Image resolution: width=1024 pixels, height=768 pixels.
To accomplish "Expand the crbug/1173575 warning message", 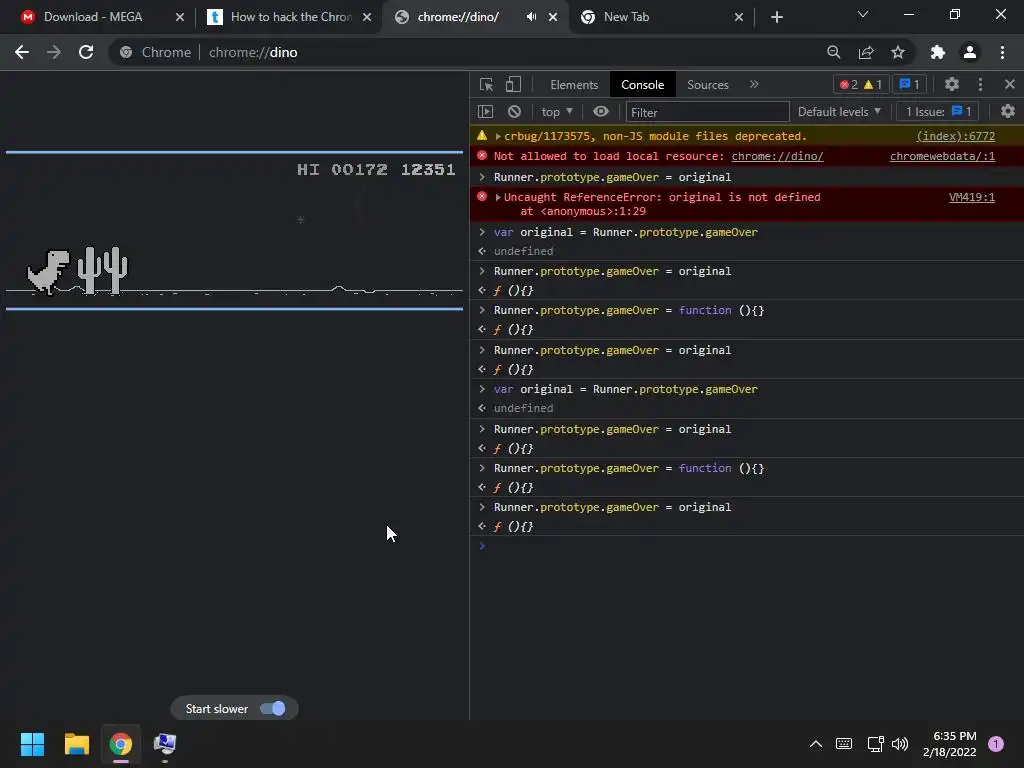I will point(498,136).
